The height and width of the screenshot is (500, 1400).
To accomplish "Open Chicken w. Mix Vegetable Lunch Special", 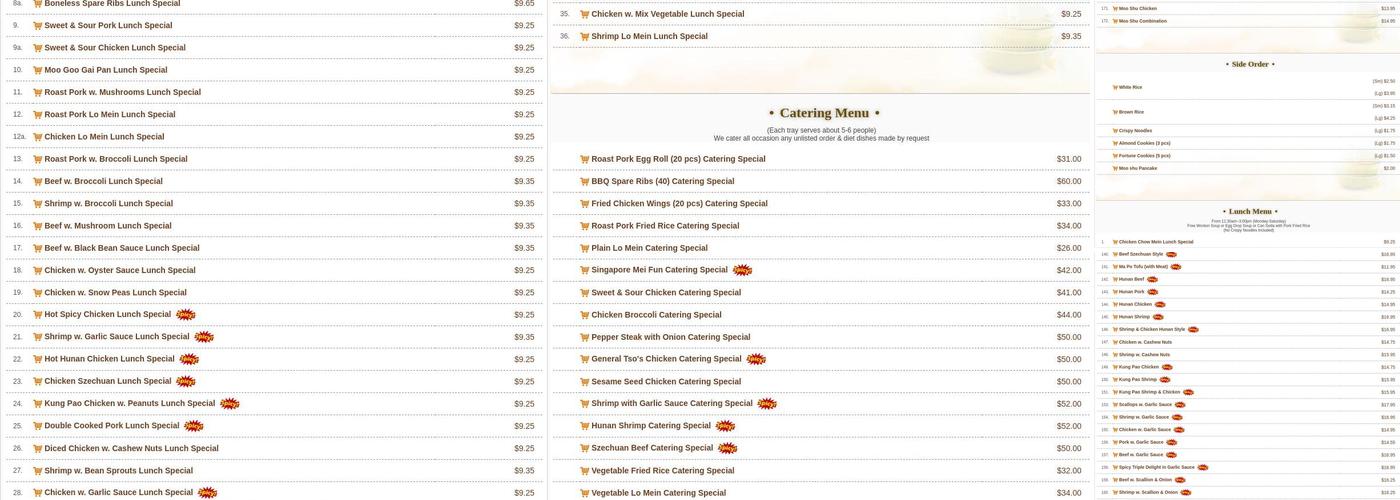I will click(668, 14).
